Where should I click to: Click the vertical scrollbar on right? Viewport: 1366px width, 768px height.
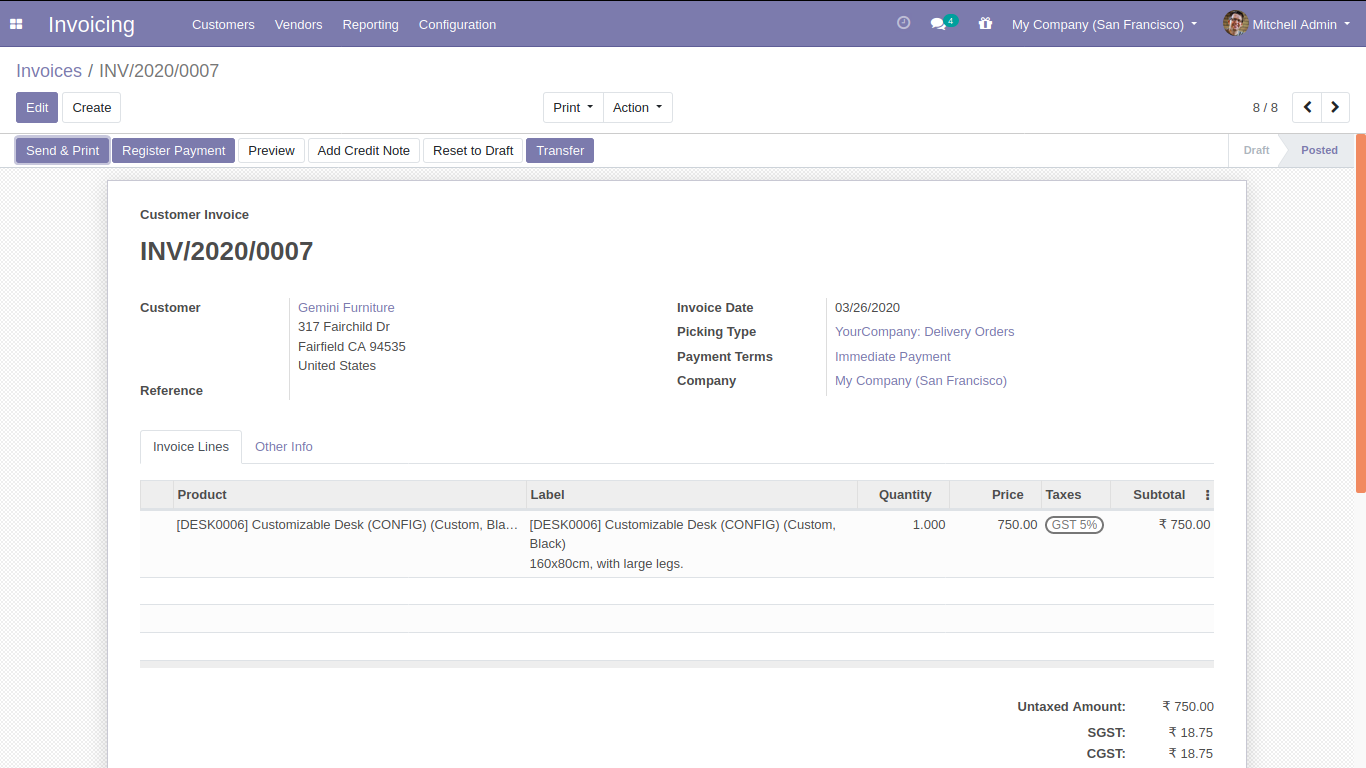tap(1360, 312)
